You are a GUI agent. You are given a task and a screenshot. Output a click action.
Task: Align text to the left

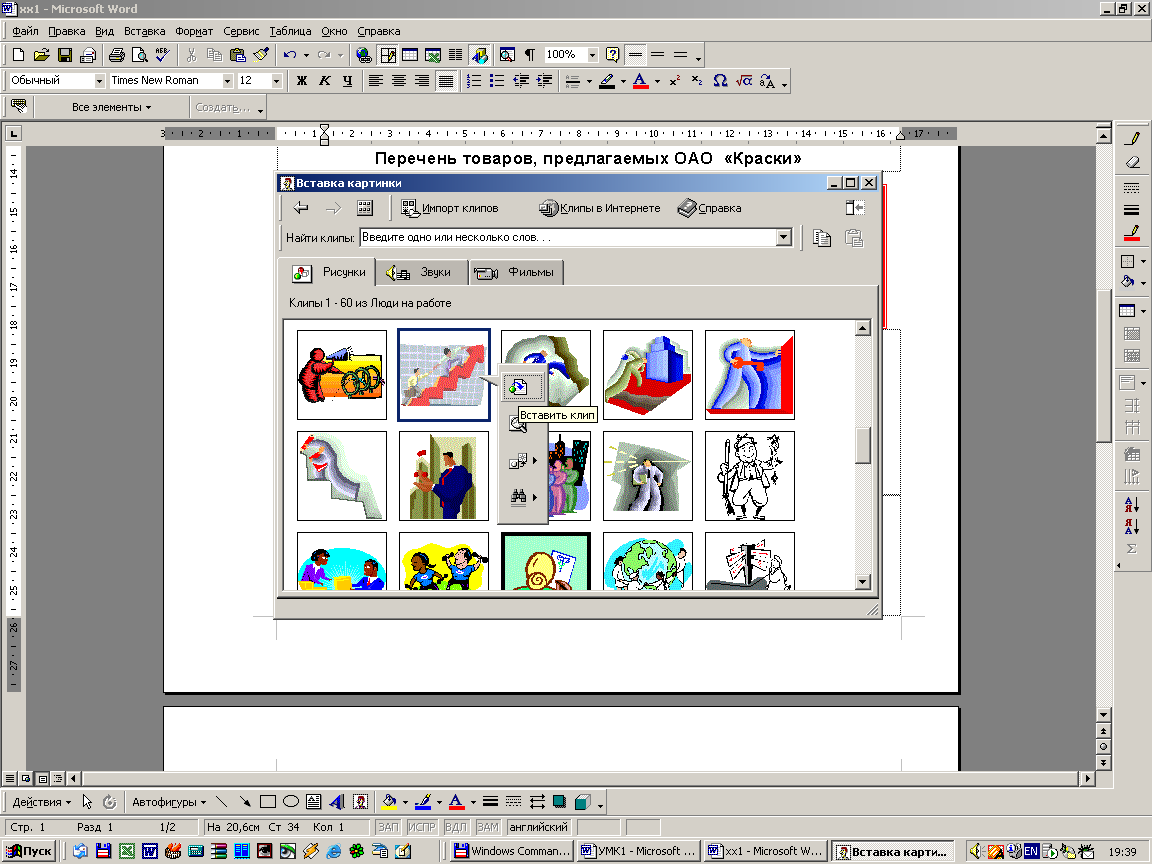pyautogui.click(x=375, y=81)
